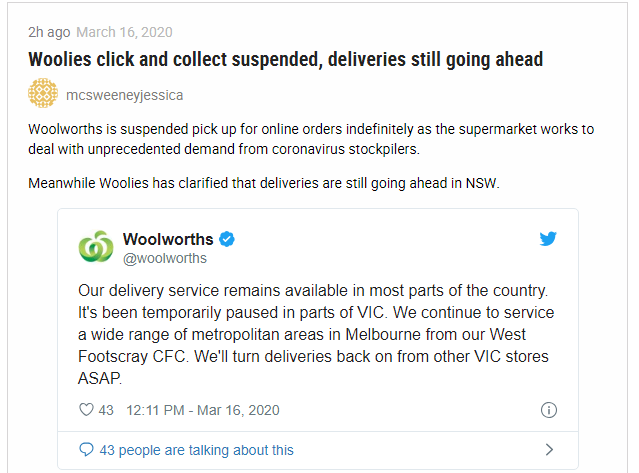Click sentence about deliveries in NSW
639x473 pixels.
tap(264, 183)
